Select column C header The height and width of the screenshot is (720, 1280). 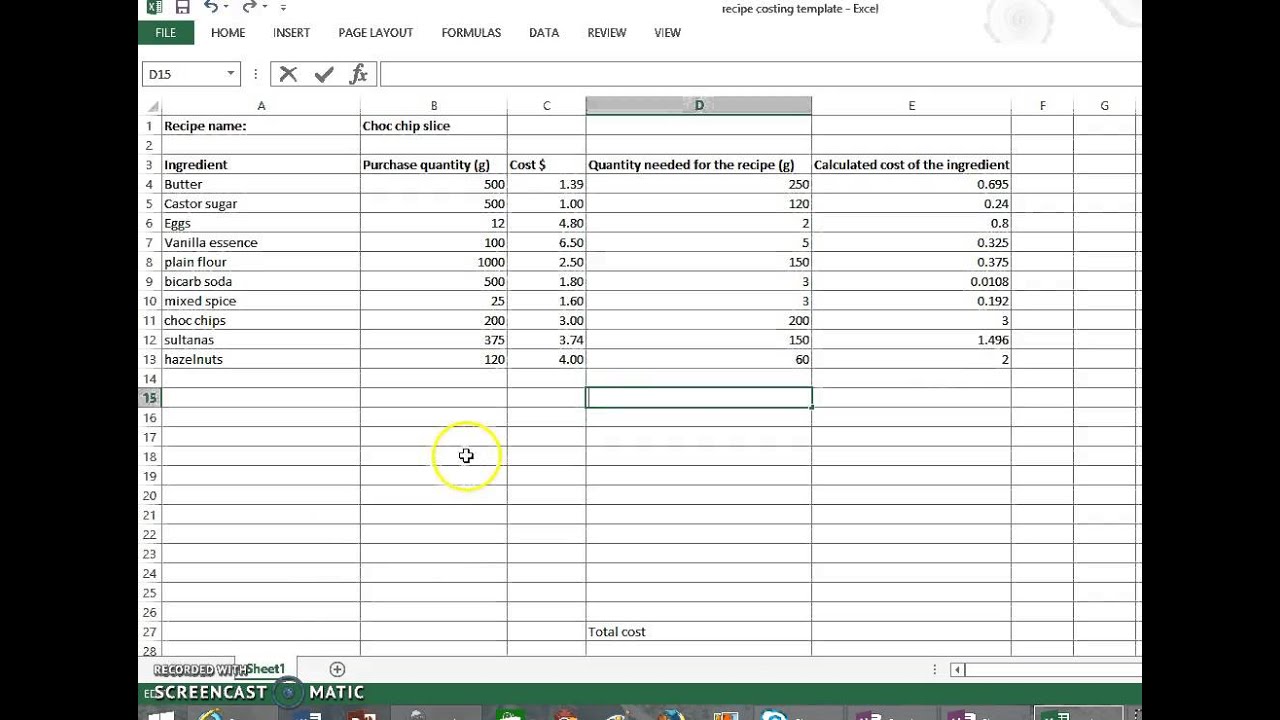pyautogui.click(x=546, y=106)
